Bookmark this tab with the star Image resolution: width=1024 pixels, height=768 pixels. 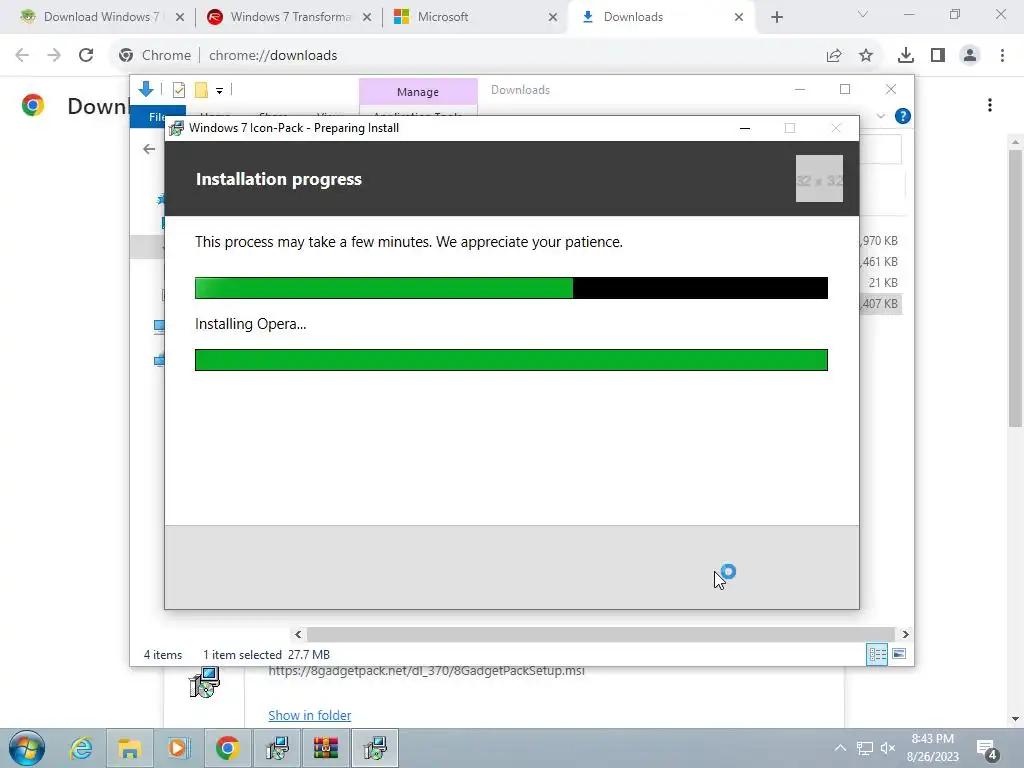866,56
